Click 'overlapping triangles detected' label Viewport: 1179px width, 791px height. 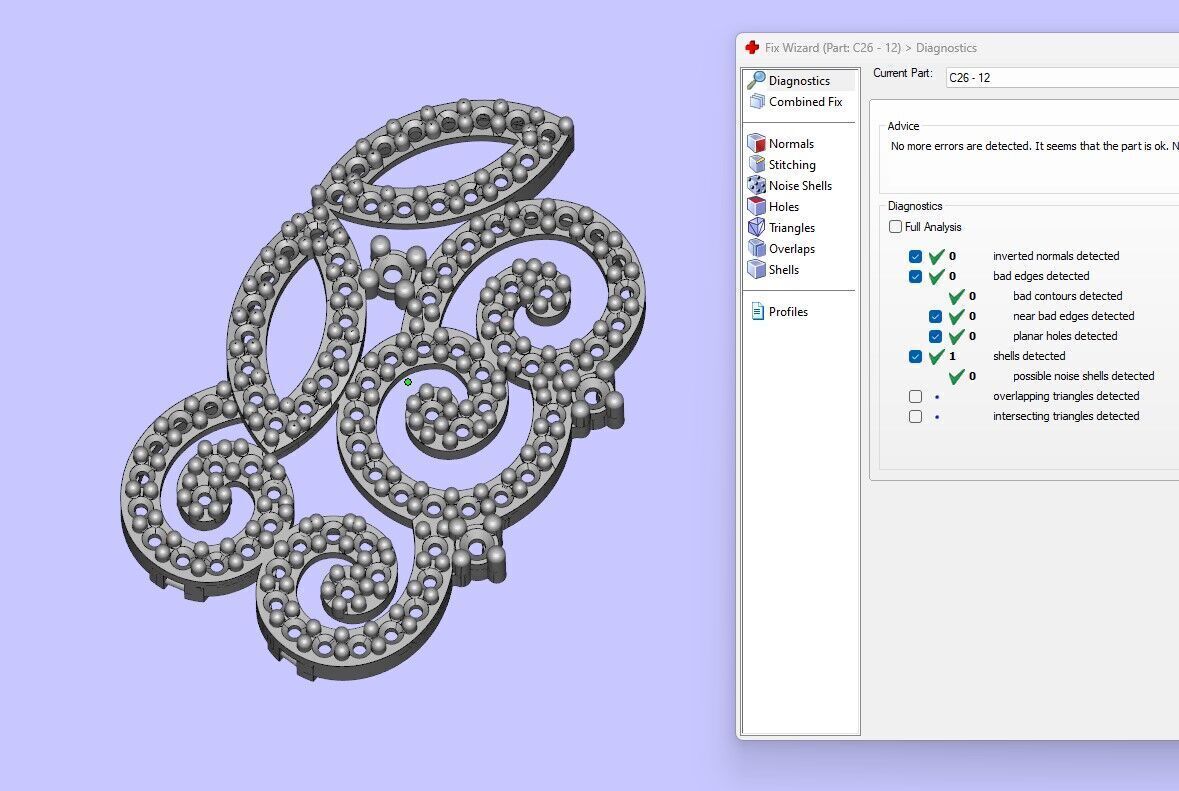click(1065, 396)
